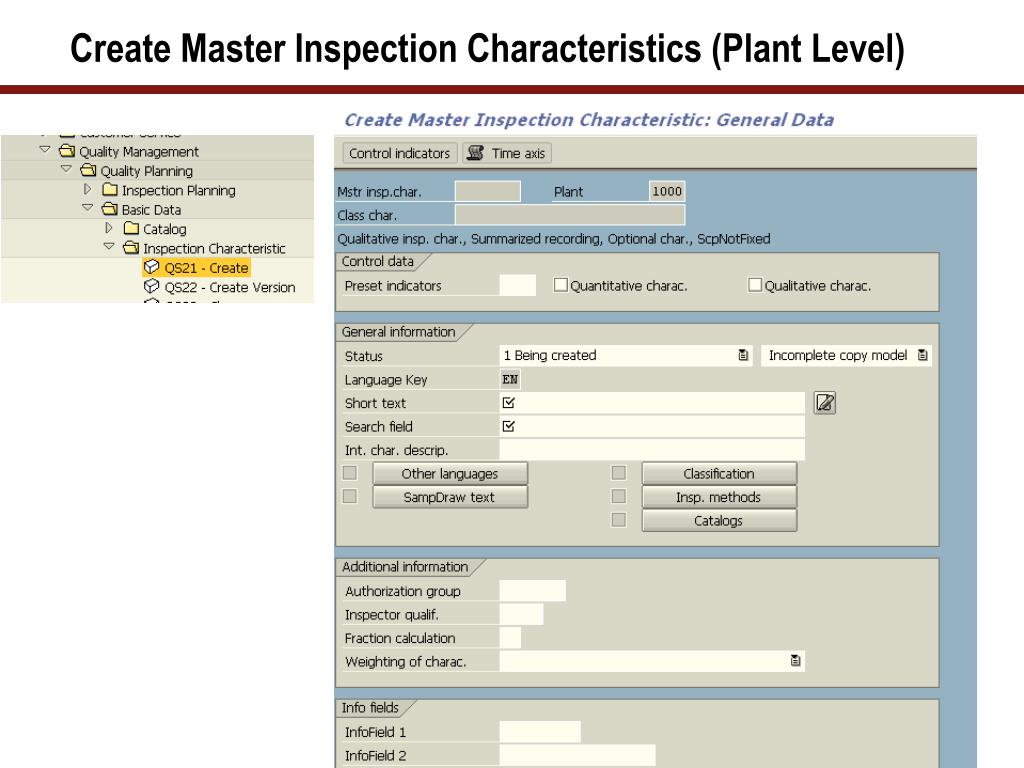Click the Fraction calculation input field
The width and height of the screenshot is (1024, 768).
[510, 638]
